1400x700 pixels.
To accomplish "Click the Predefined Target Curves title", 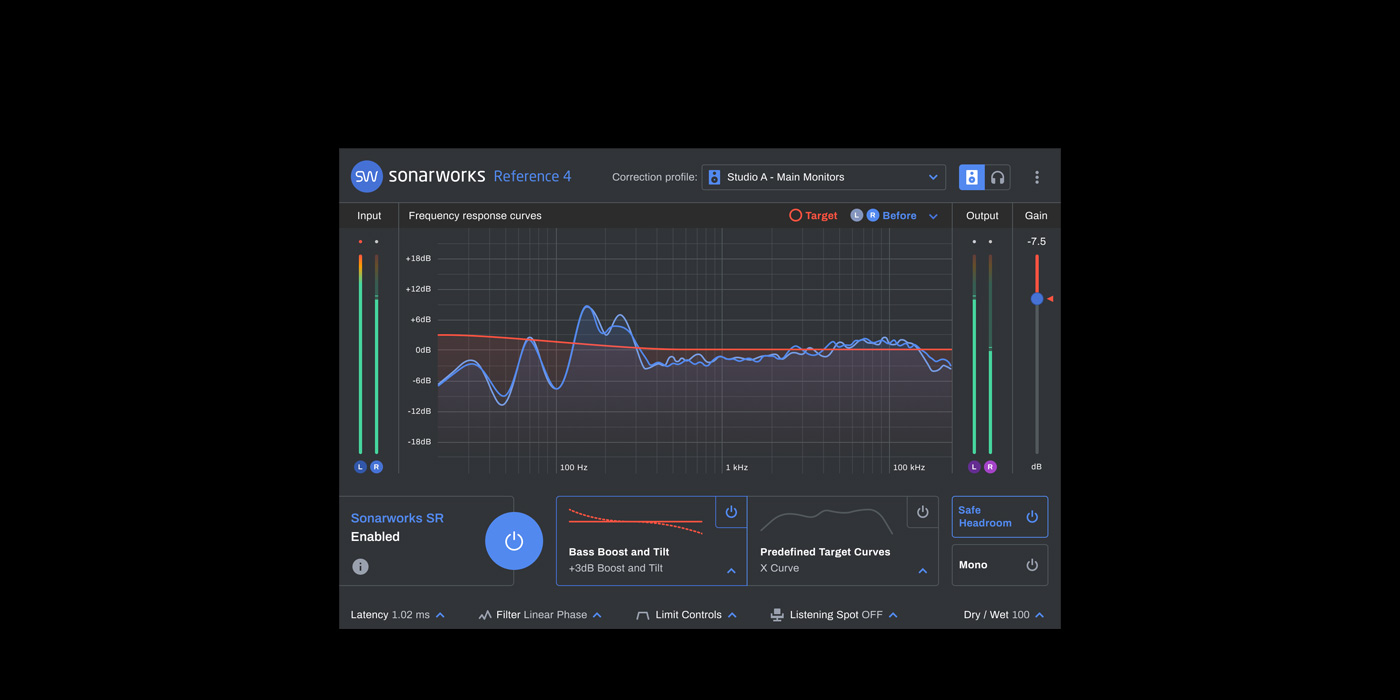I will coord(825,552).
